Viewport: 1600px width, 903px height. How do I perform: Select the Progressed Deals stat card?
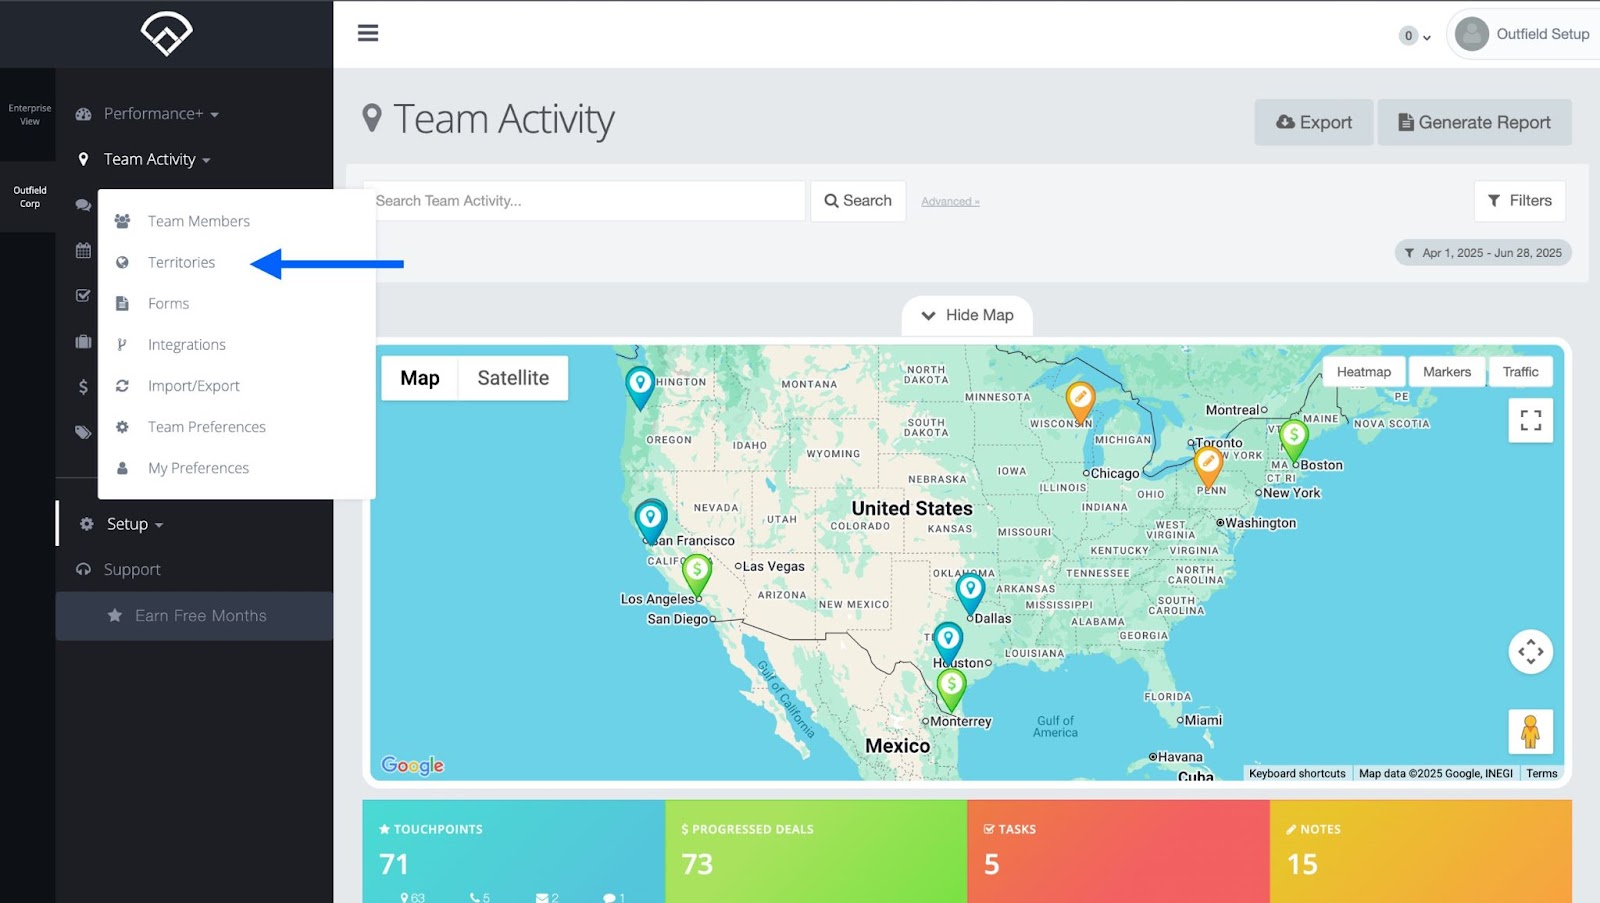816,851
